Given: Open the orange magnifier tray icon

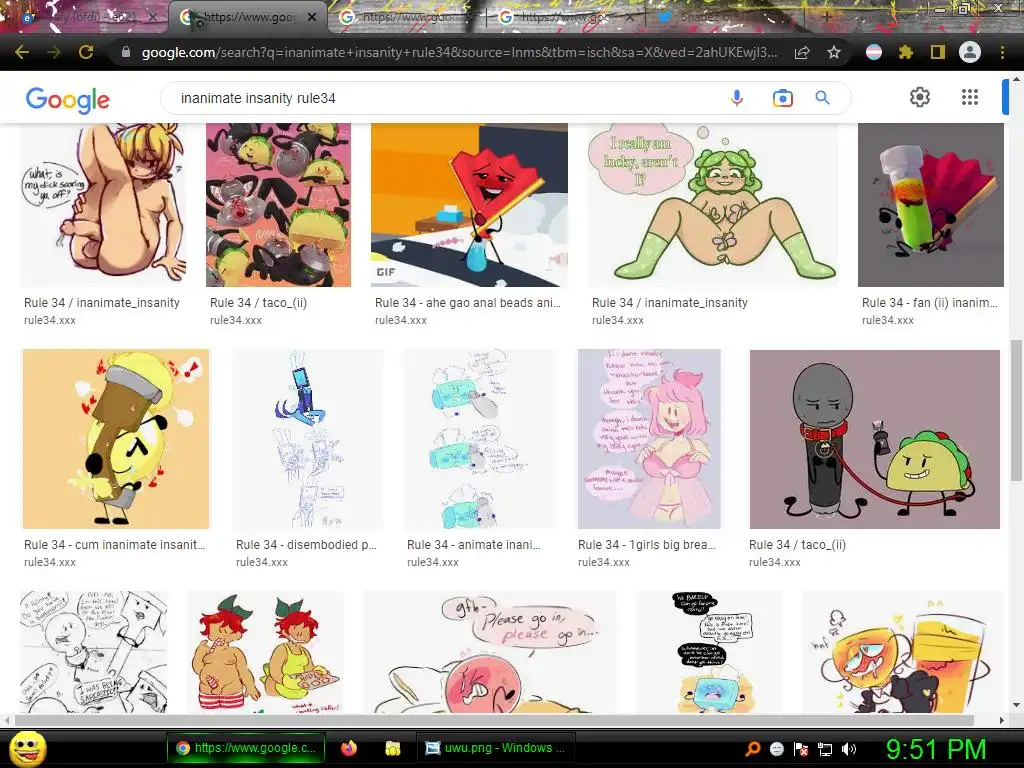Looking at the screenshot, I should (x=752, y=749).
